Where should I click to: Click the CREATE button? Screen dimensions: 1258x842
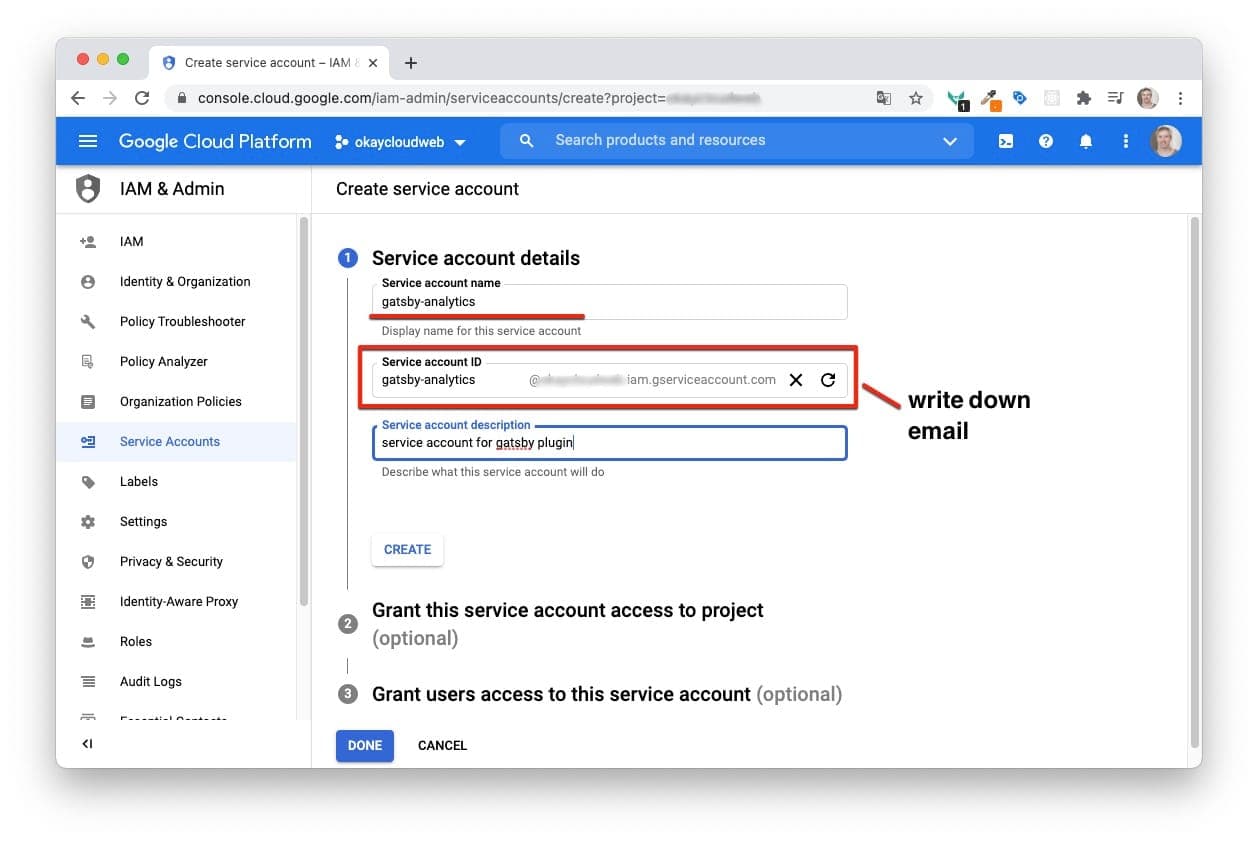tap(407, 549)
